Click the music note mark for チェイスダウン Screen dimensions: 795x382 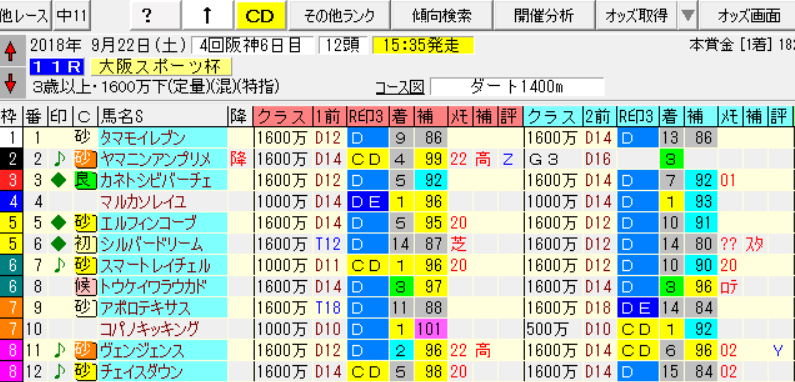pyautogui.click(x=59, y=372)
